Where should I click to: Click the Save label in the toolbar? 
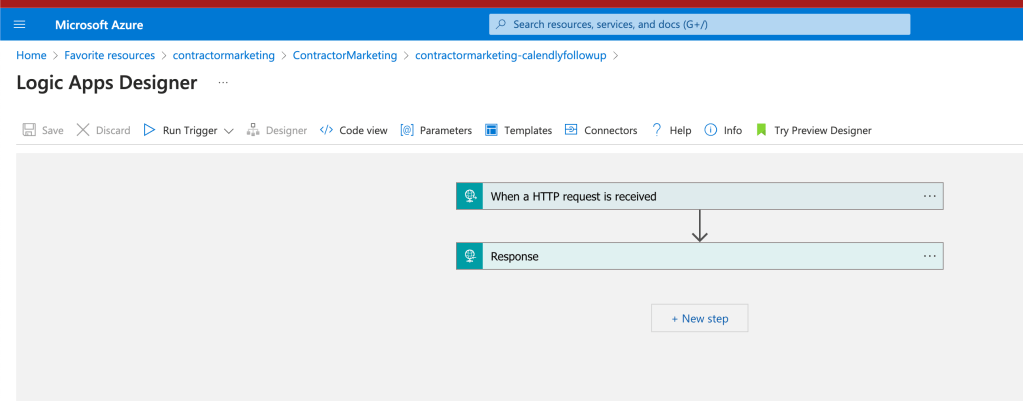53,130
